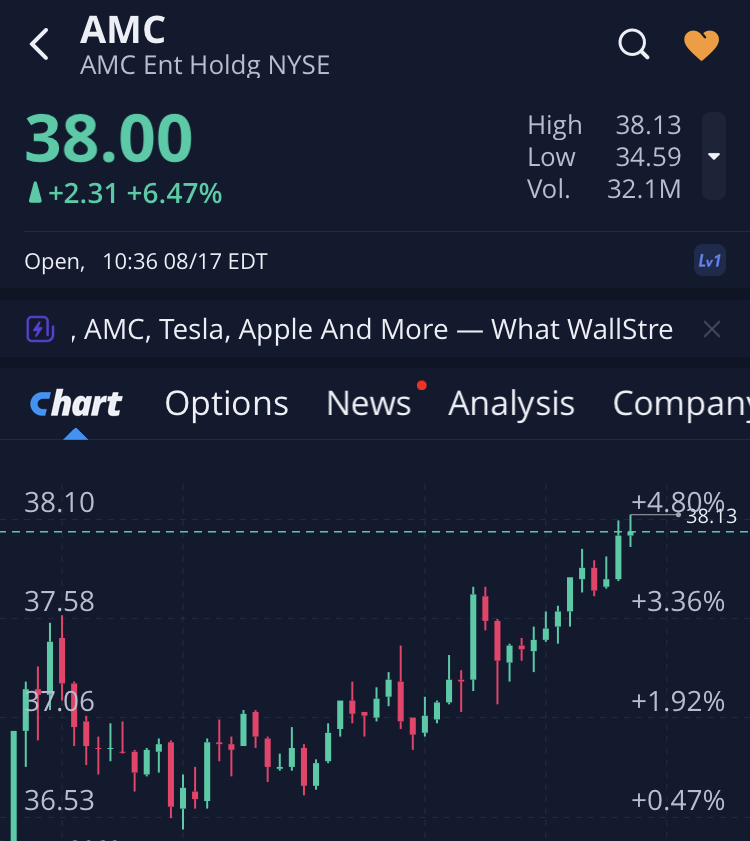Viewport: 750px width, 841px height.
Task: Open the search magnifier
Action: tap(634, 44)
